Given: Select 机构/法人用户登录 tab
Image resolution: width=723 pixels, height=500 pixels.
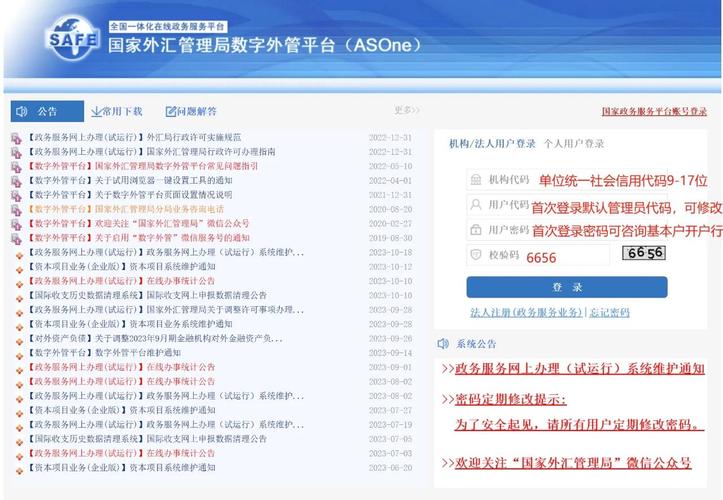Looking at the screenshot, I should [492, 143].
